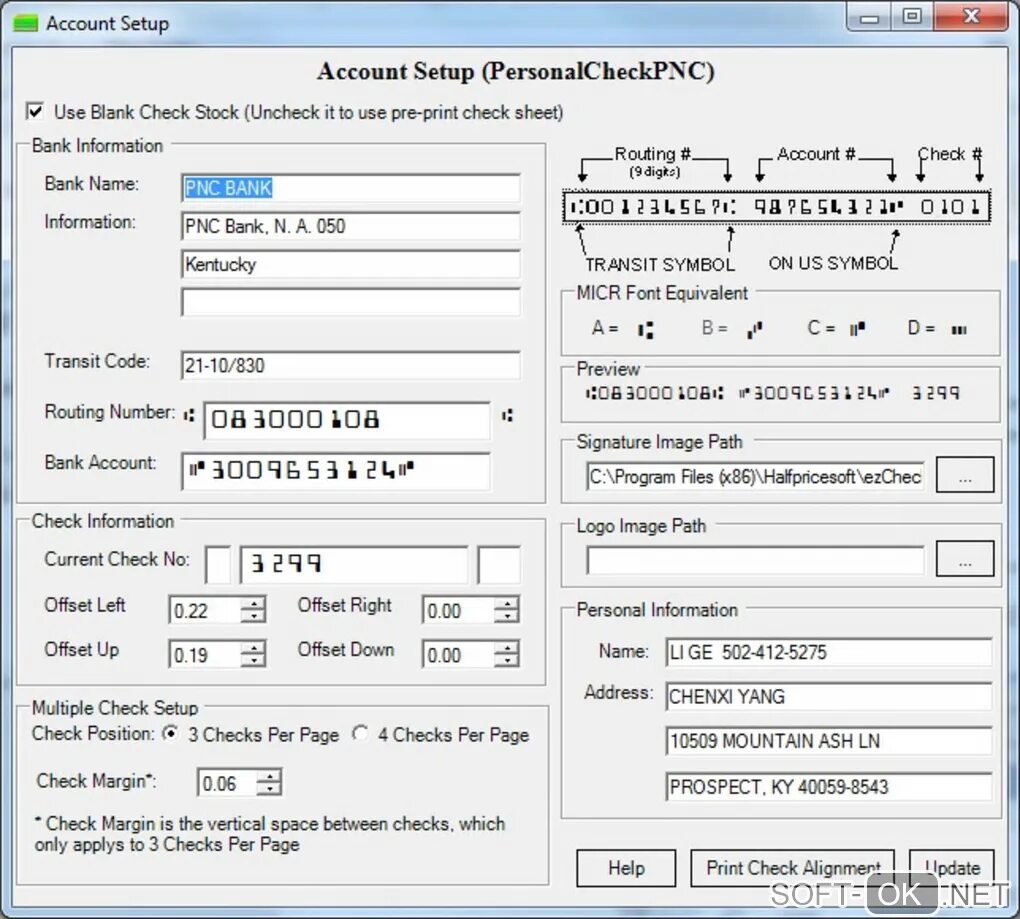Click the Transit Code field
The width and height of the screenshot is (1020, 919).
(351, 365)
